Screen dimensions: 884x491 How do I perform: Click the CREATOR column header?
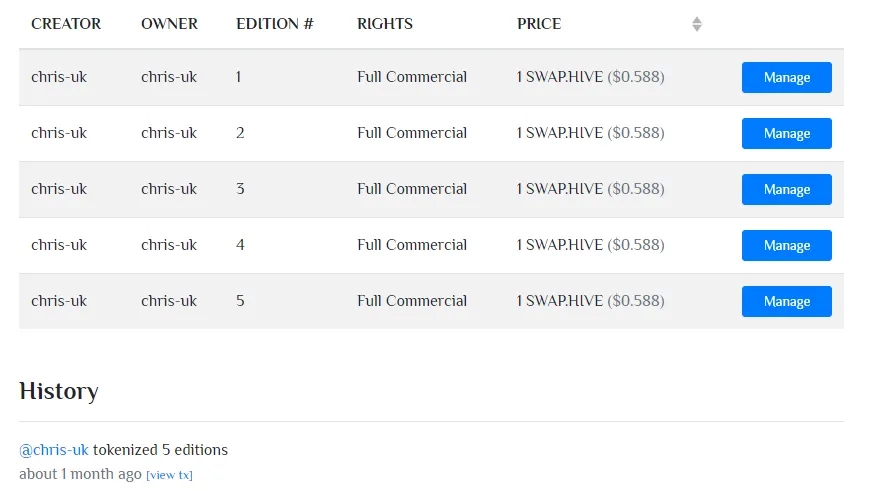coord(66,24)
